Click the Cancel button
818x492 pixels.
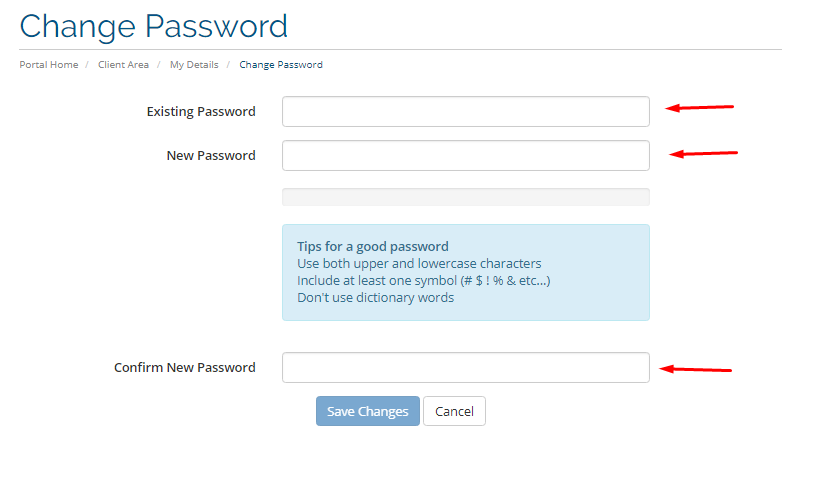point(454,412)
